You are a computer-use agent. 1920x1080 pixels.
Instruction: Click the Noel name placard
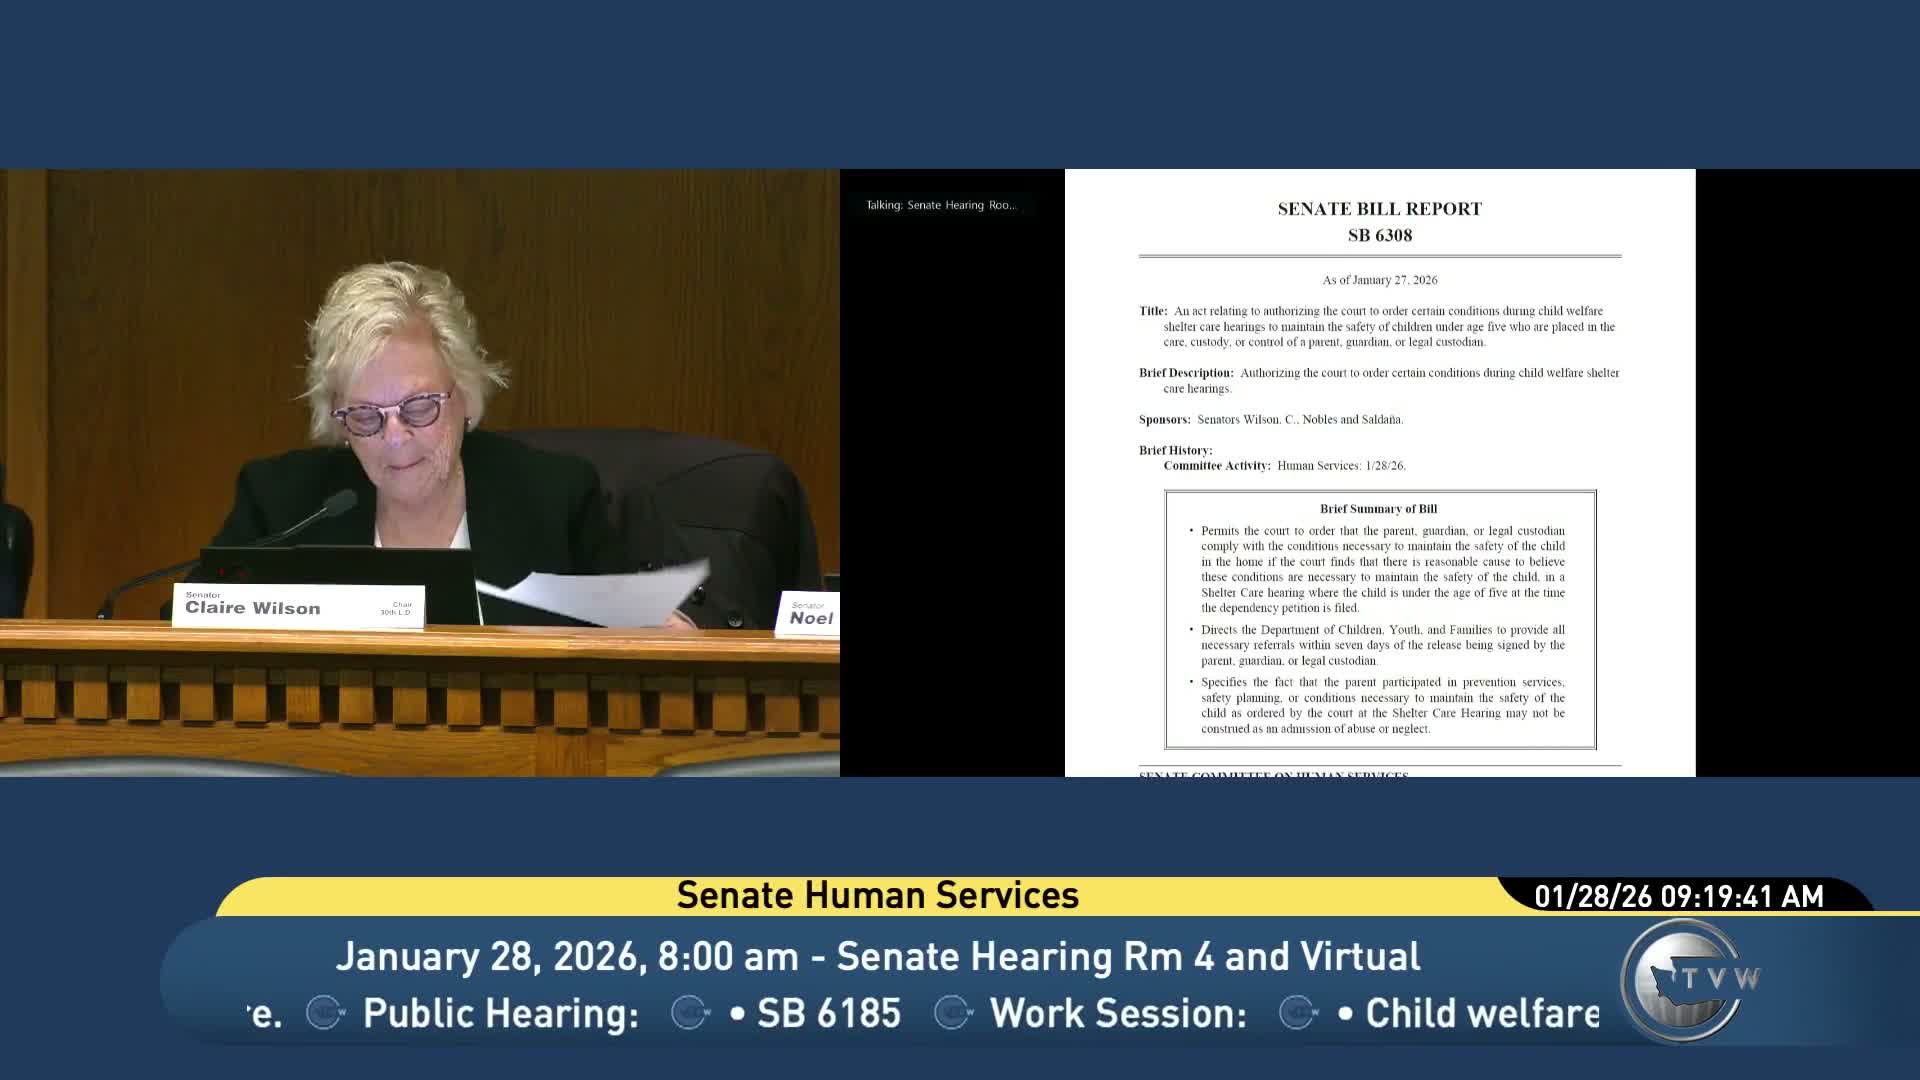[x=809, y=614]
